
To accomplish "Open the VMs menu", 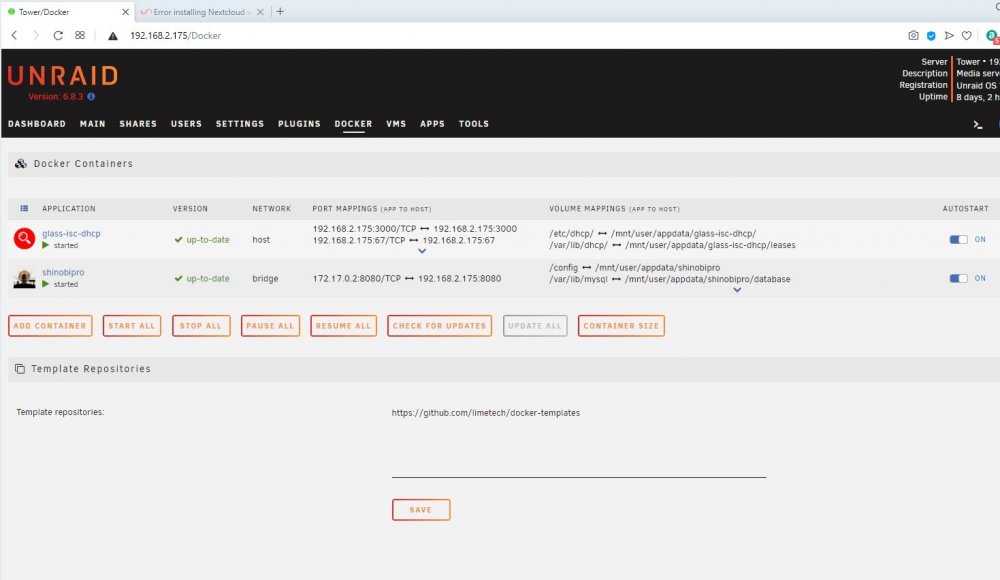I will click(x=396, y=124).
